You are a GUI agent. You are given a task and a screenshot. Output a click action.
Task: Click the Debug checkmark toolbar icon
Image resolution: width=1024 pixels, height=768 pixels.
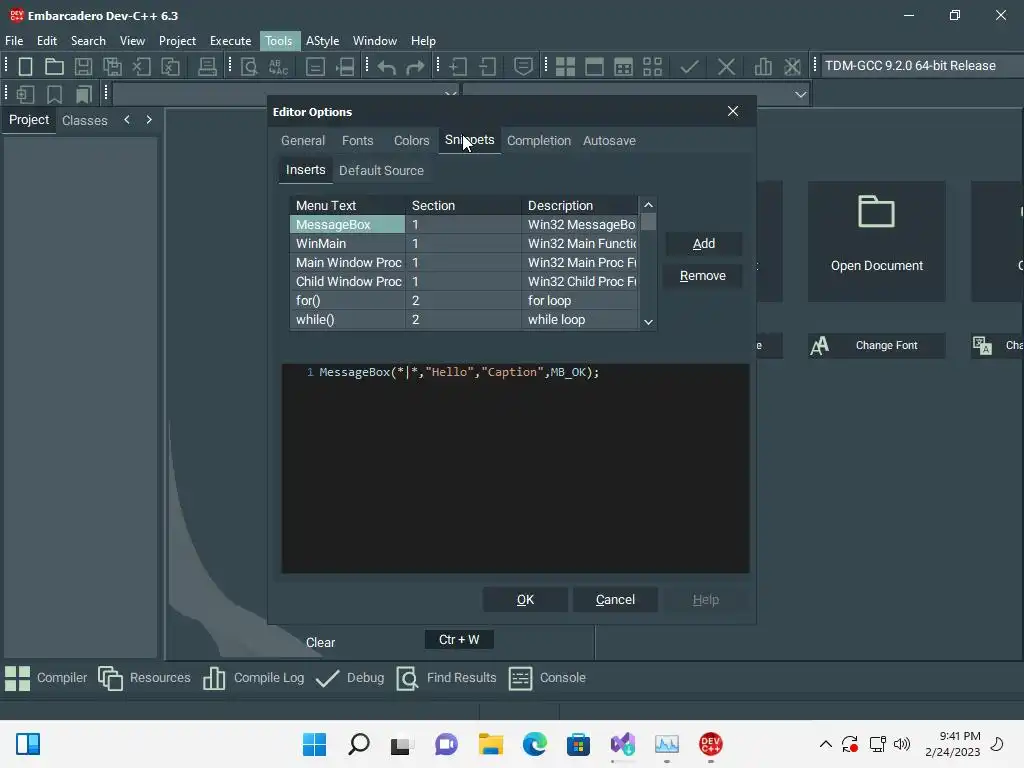690,66
